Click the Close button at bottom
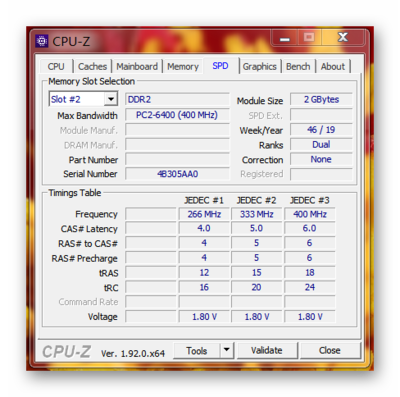 [x=330, y=350]
